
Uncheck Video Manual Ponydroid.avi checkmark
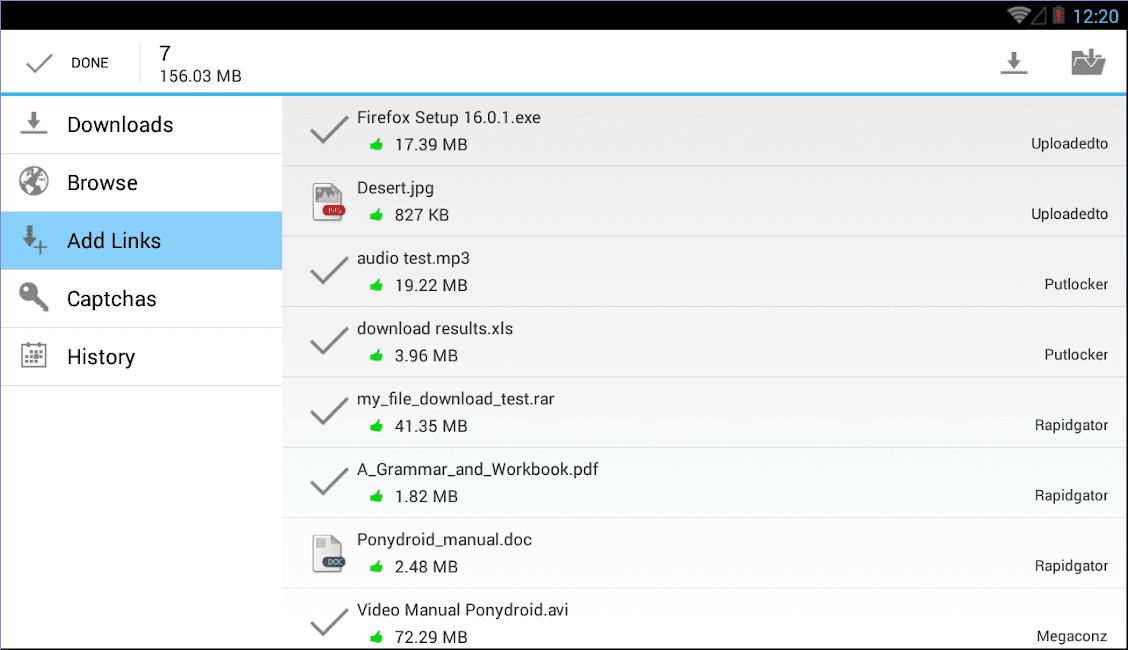coord(329,622)
